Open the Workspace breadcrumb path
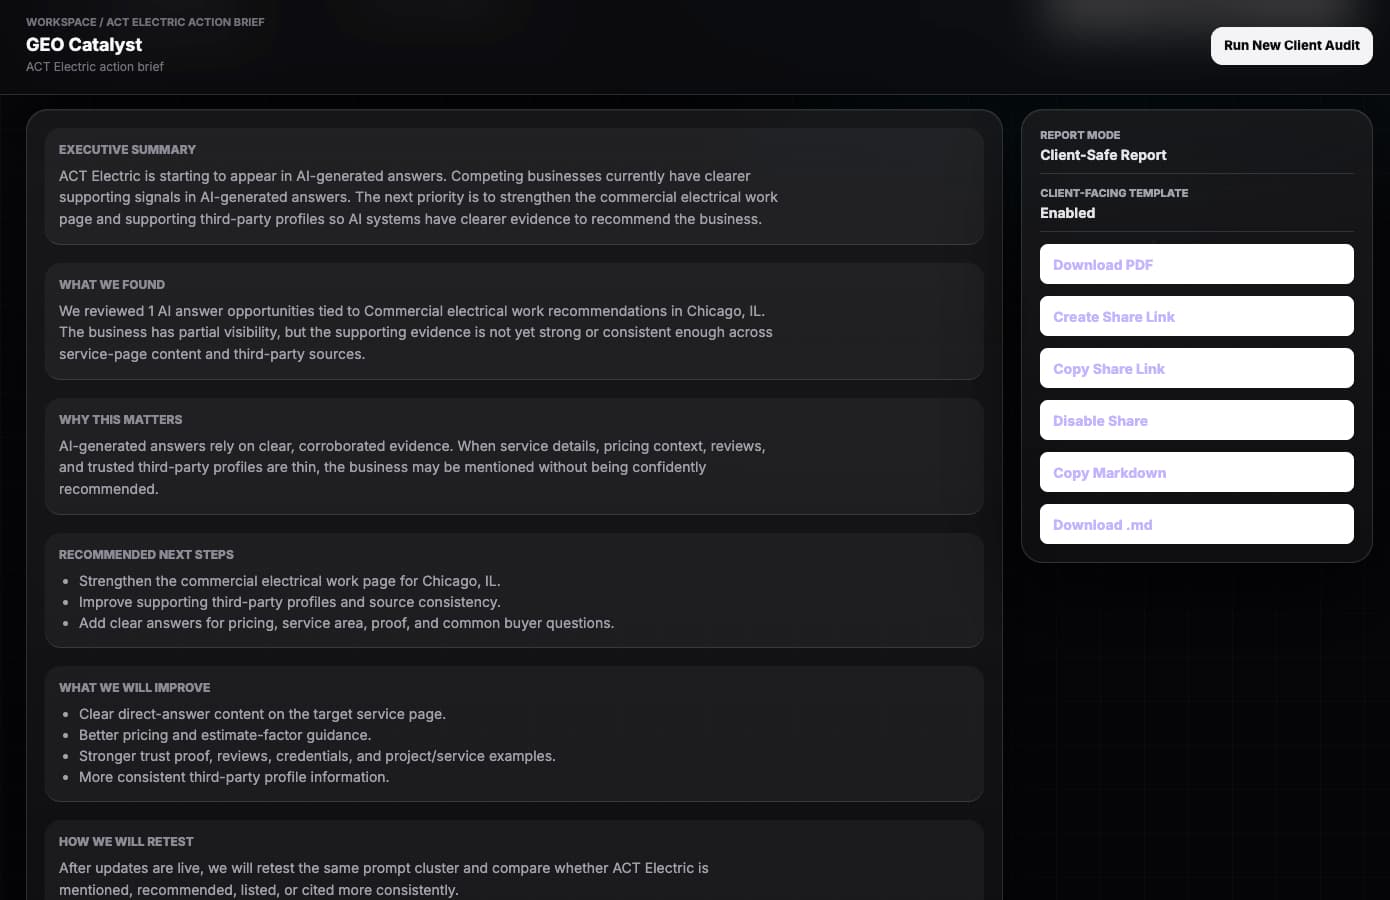The height and width of the screenshot is (900, 1390). pos(145,22)
